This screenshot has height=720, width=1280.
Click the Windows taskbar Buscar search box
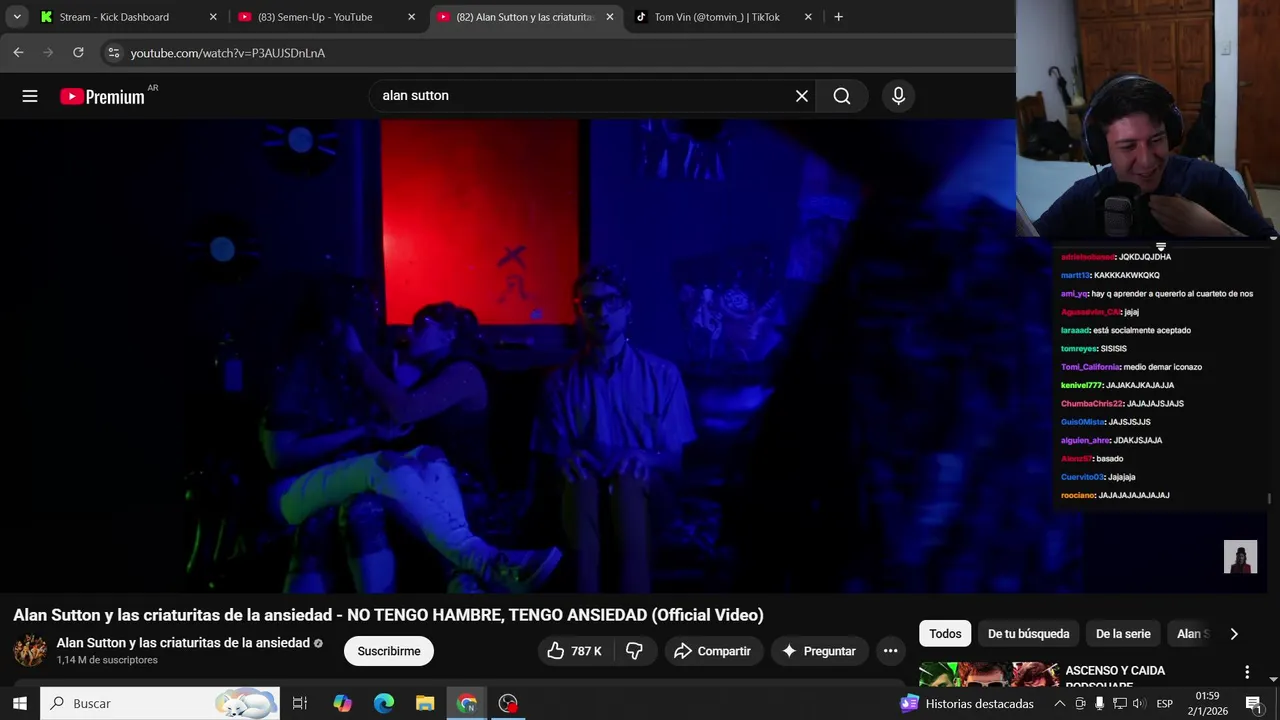[x=160, y=703]
